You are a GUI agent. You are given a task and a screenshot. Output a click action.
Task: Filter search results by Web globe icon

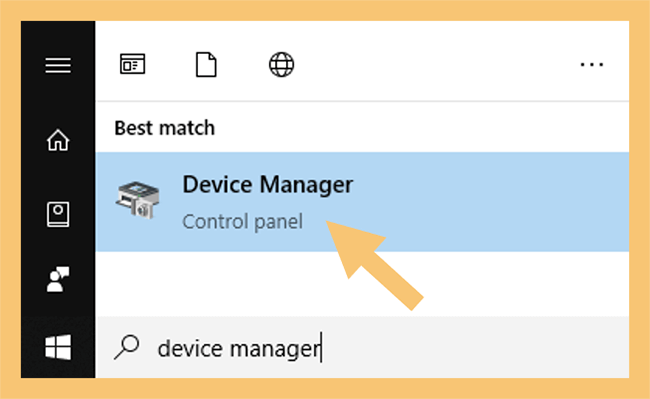pyautogui.click(x=281, y=64)
